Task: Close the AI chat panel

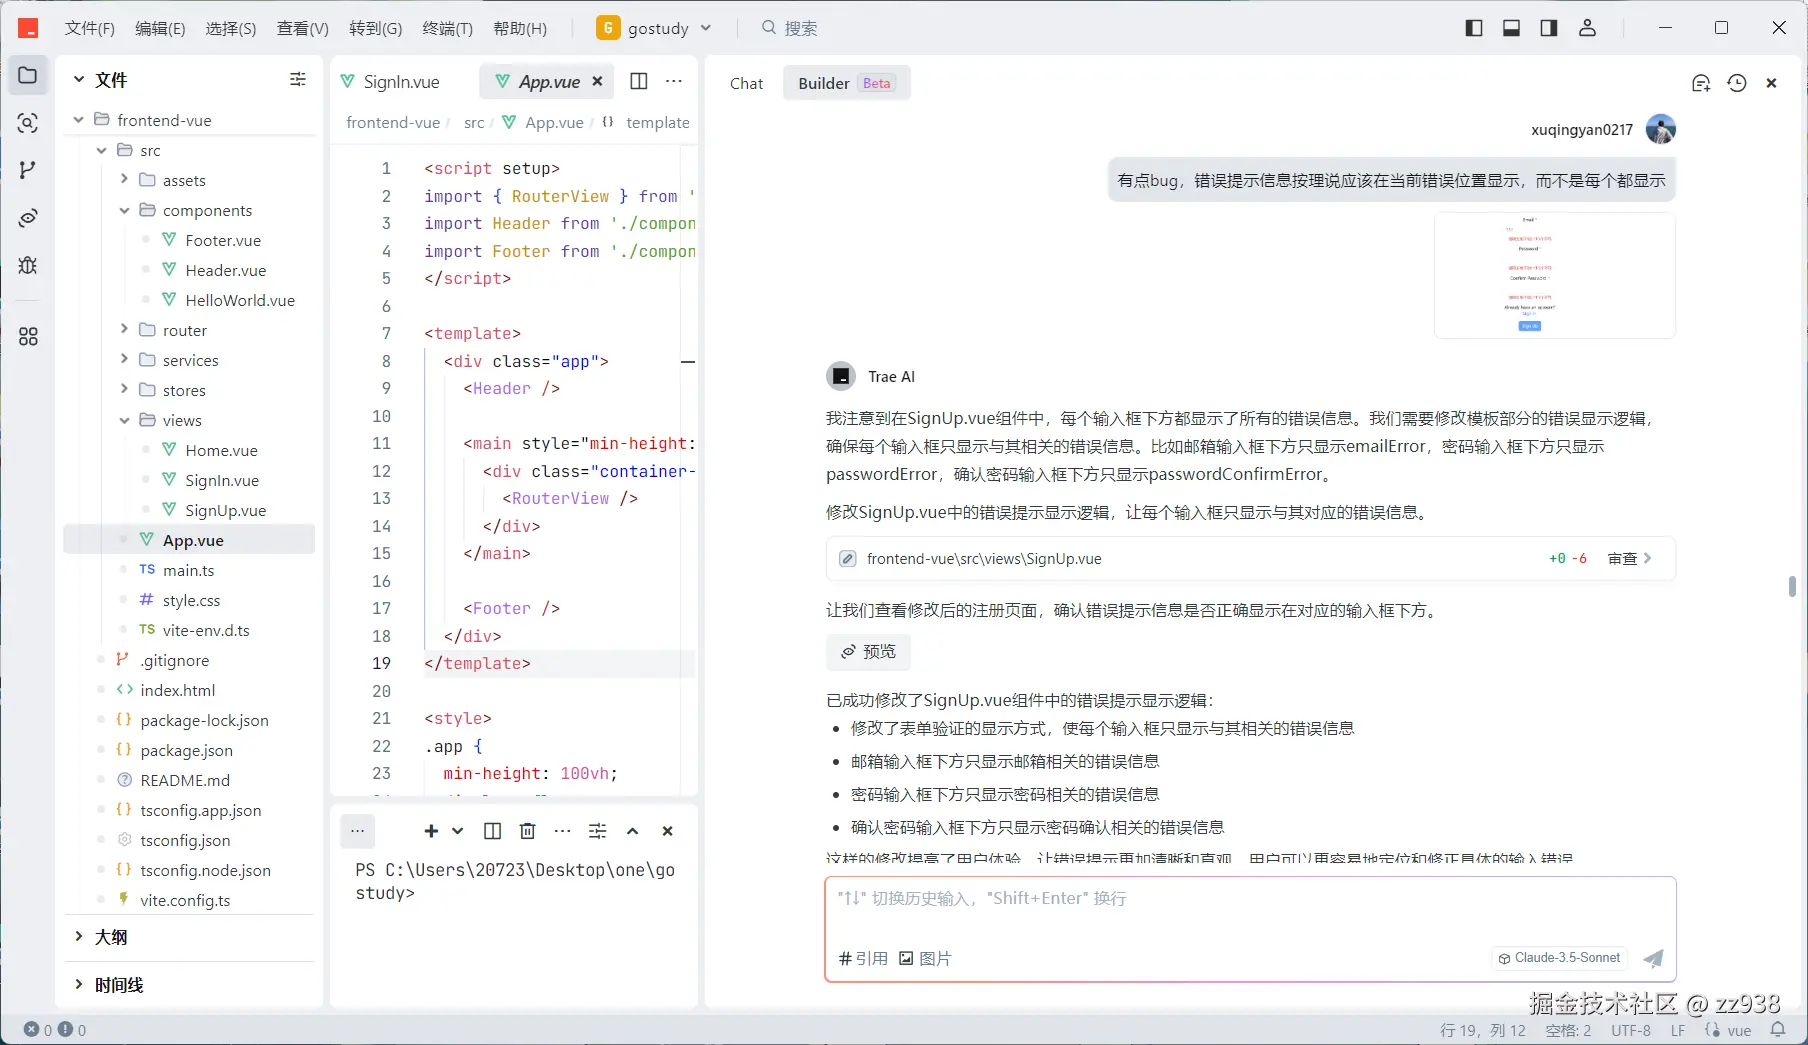Action: [1771, 83]
